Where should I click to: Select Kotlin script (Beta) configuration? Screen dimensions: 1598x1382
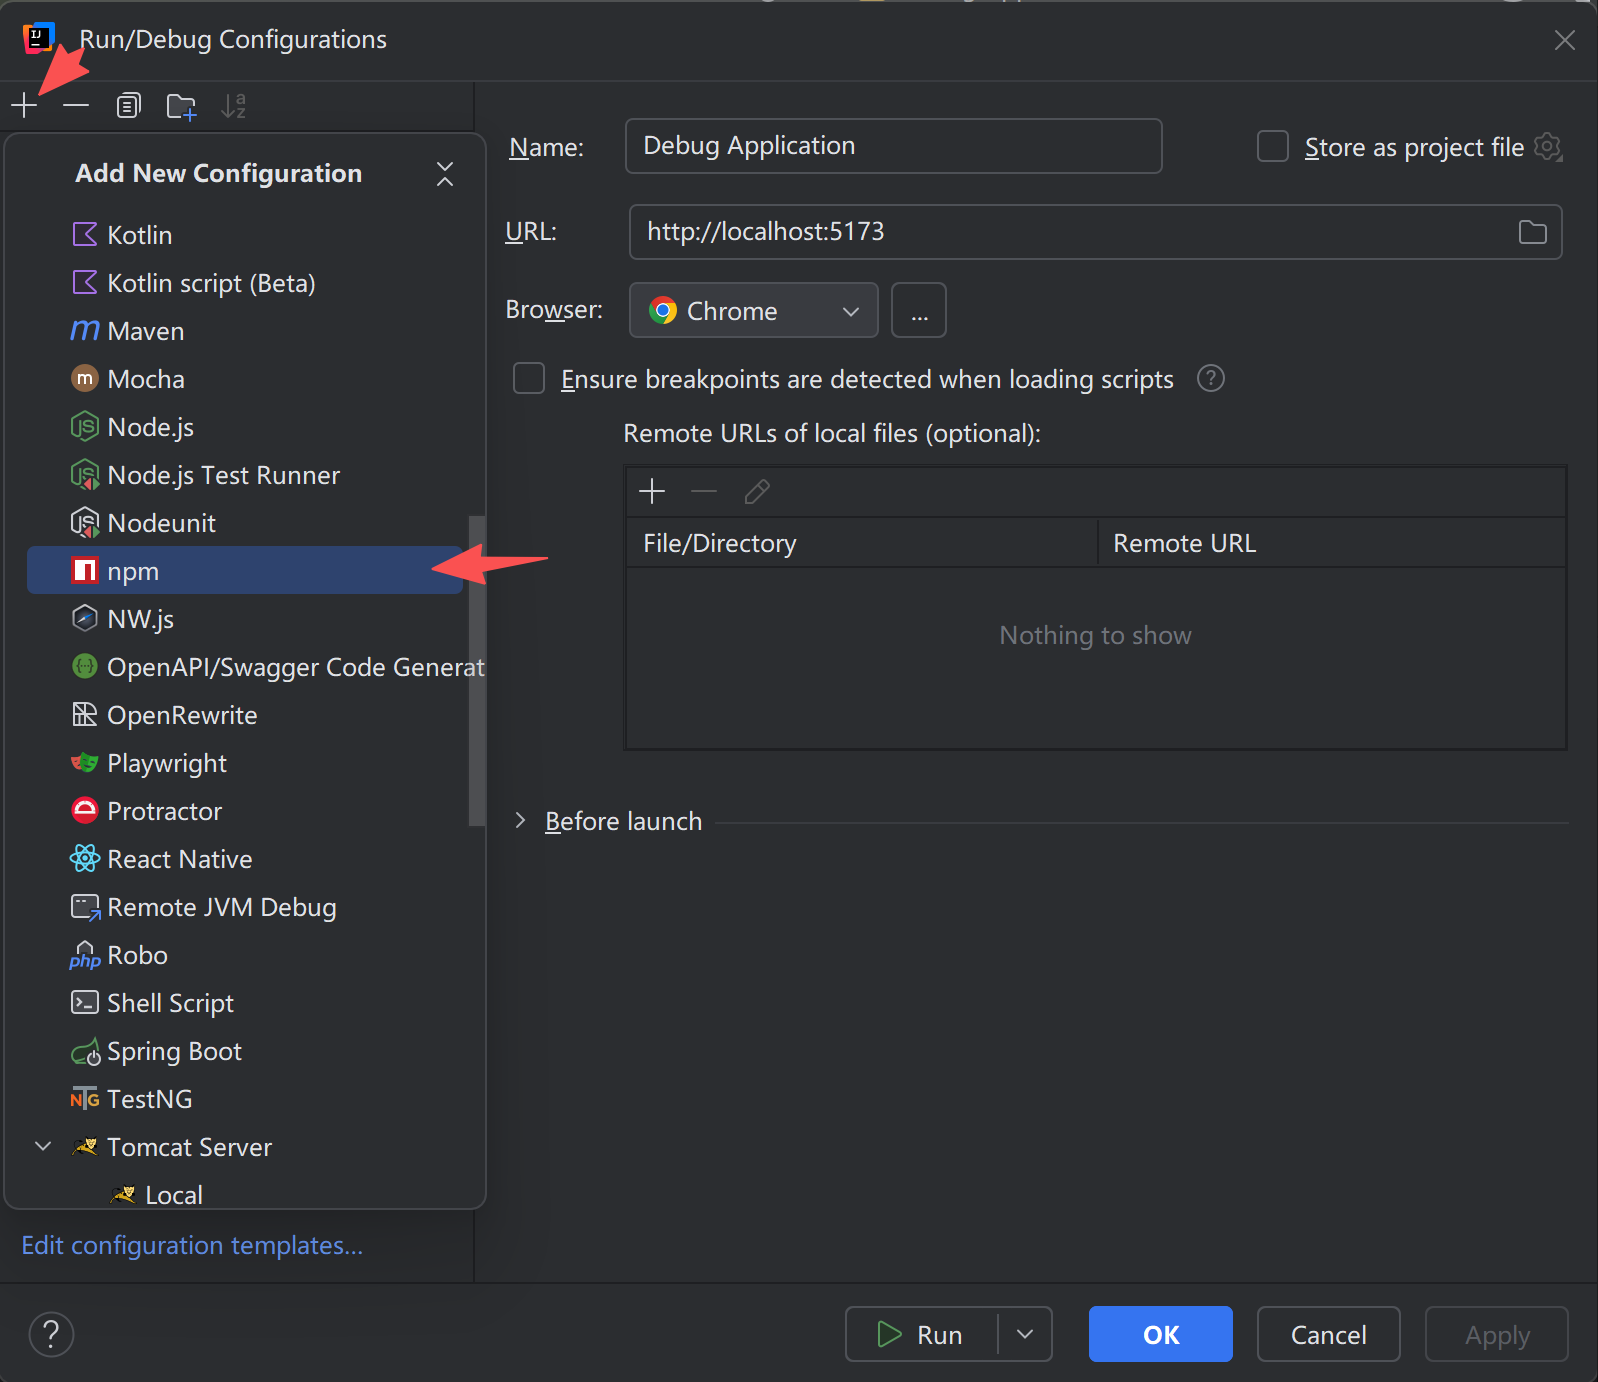click(245, 283)
